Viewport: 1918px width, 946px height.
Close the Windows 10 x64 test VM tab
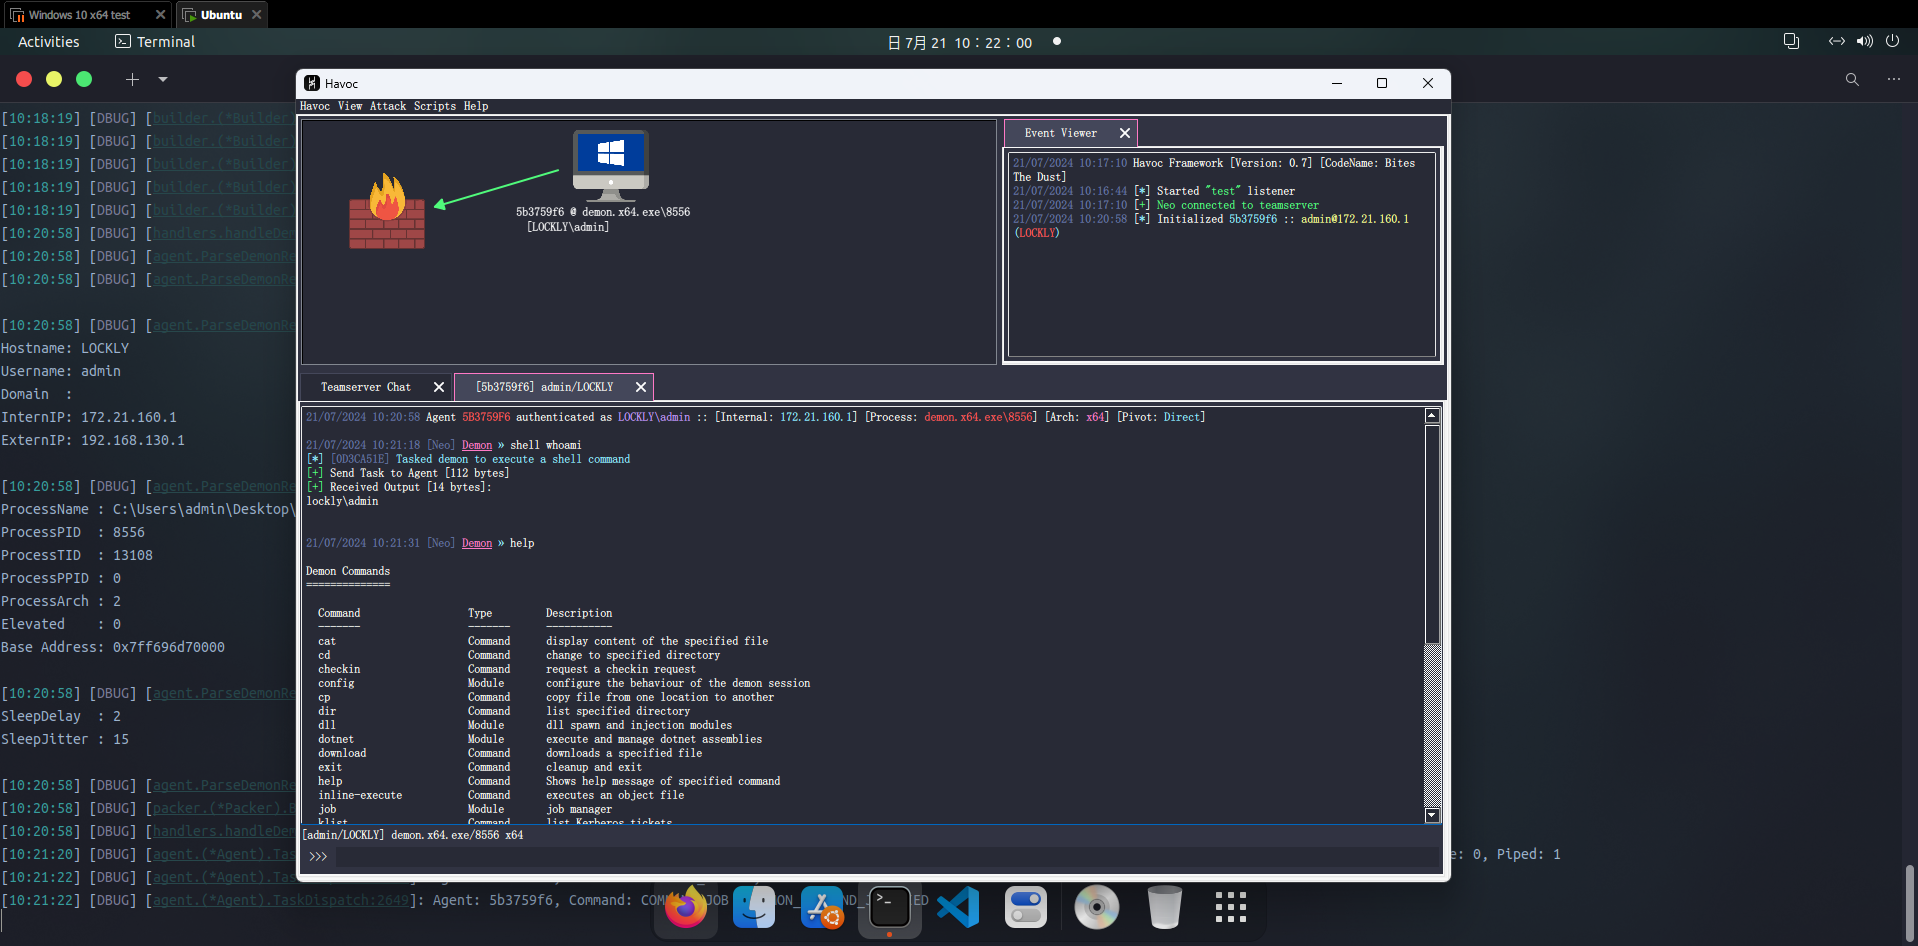160,15
